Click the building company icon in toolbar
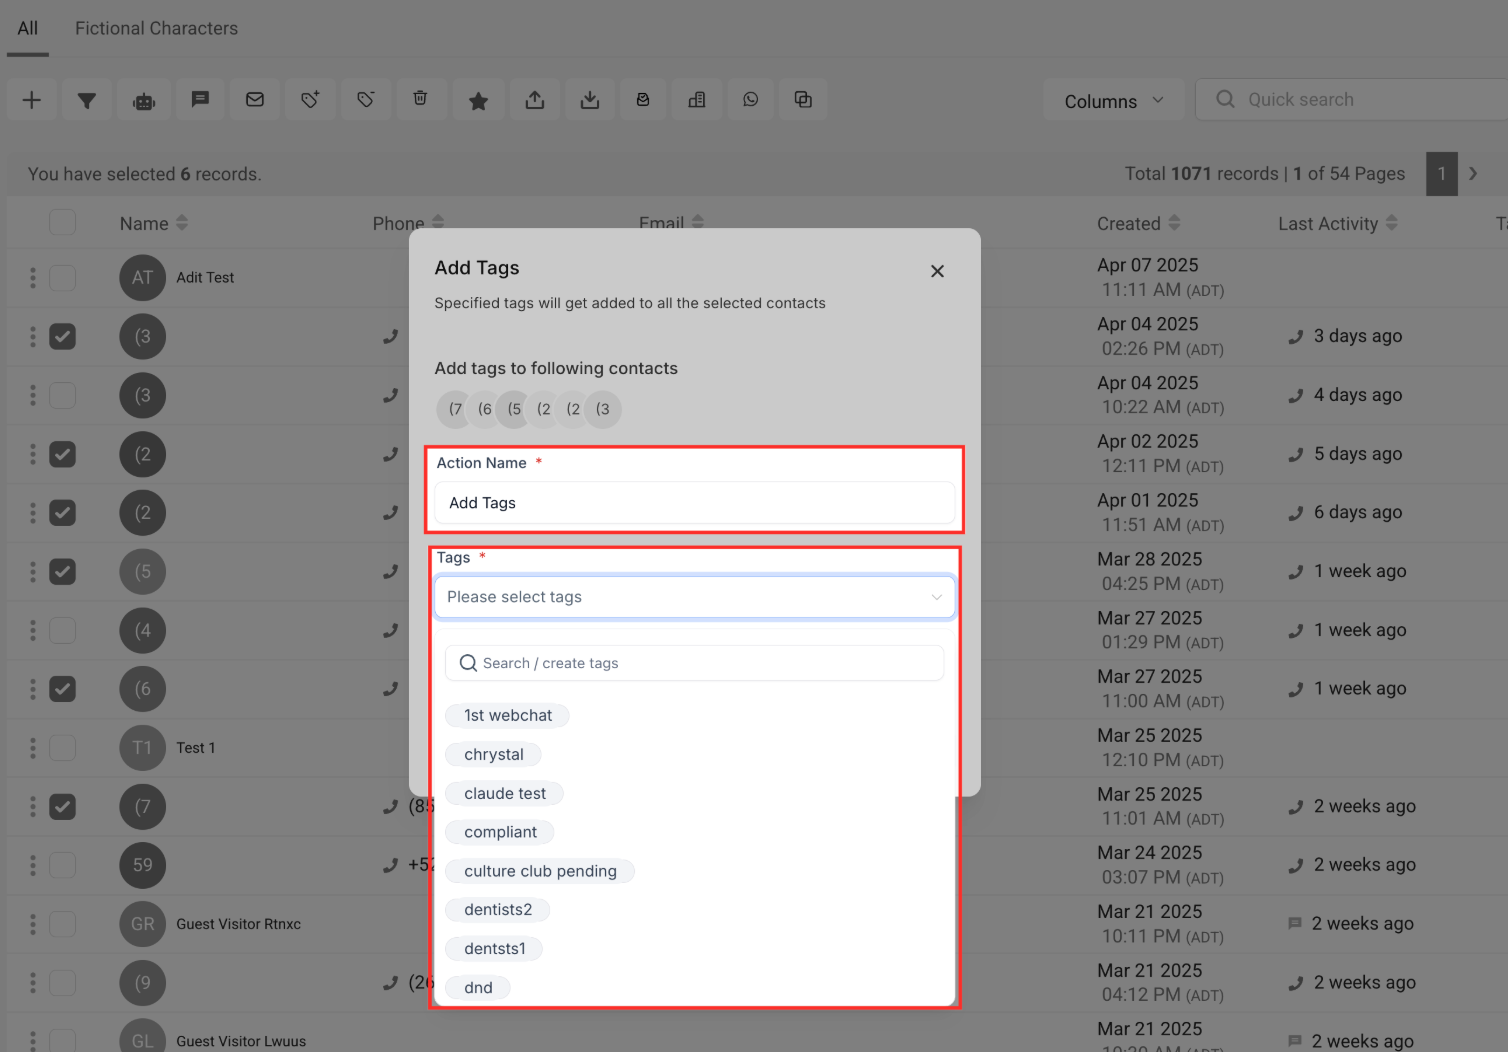Screen dimensions: 1508x1052 click(x=697, y=100)
